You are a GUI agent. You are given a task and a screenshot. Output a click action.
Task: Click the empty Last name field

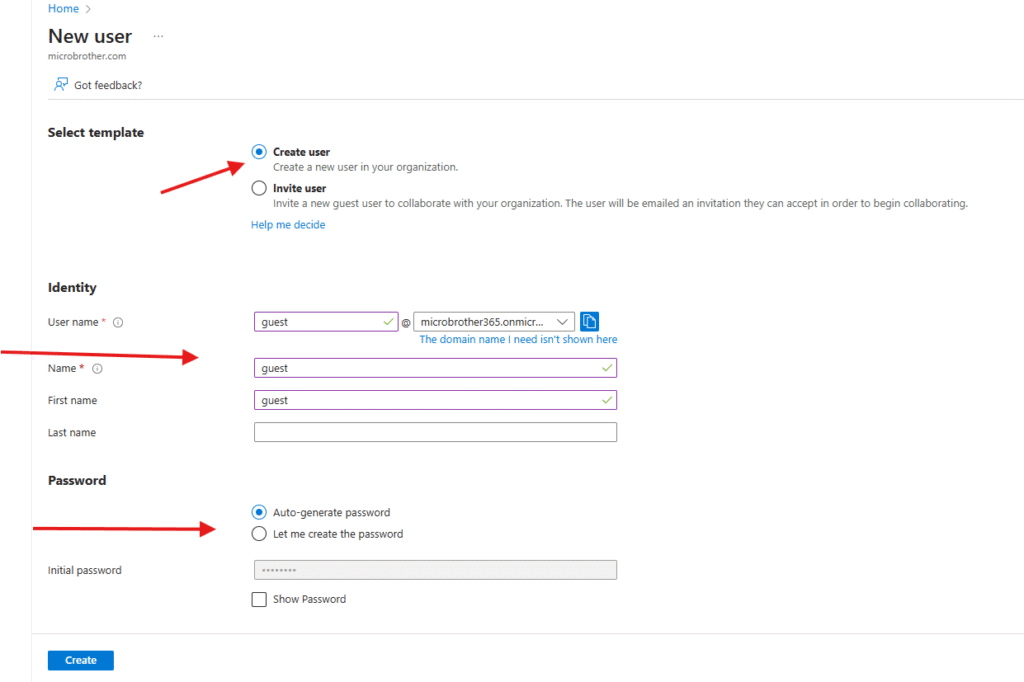[x=435, y=432]
